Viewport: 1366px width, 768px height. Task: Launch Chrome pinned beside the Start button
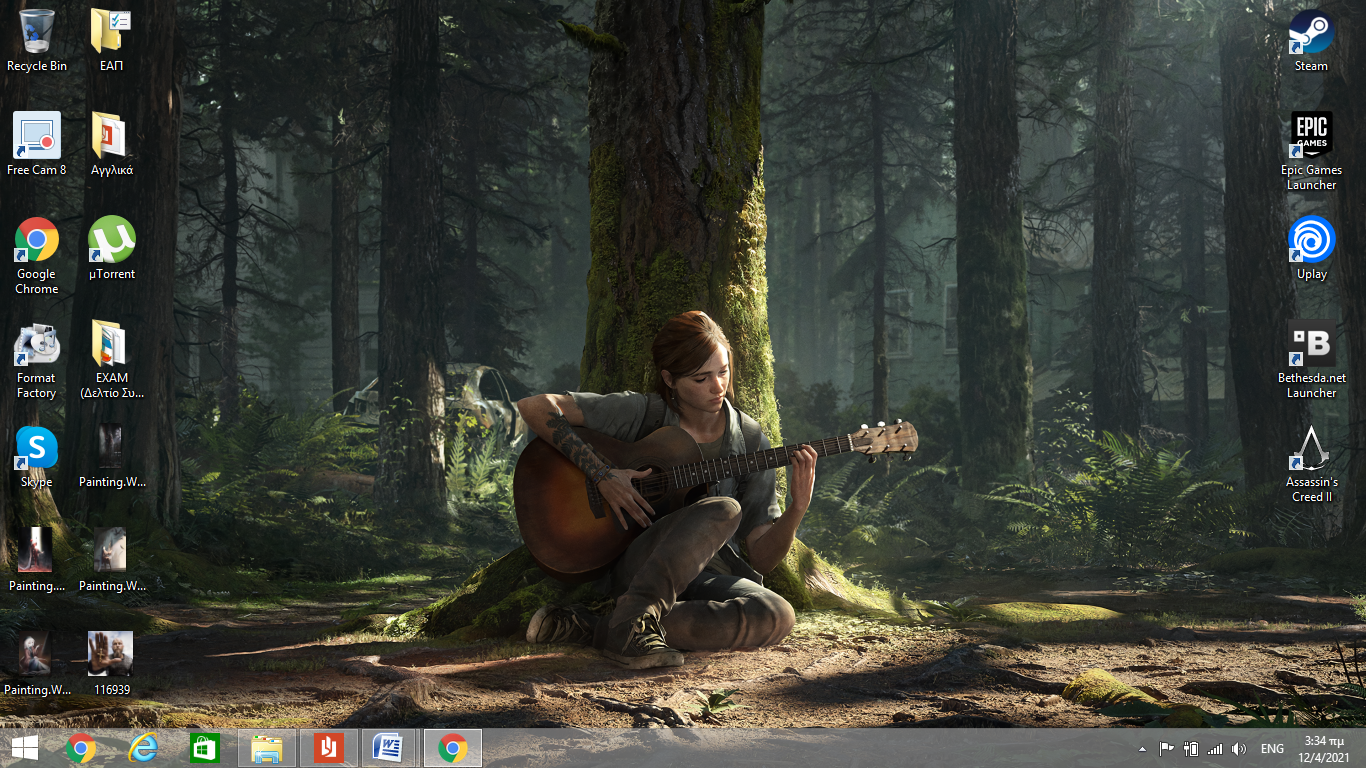81,748
